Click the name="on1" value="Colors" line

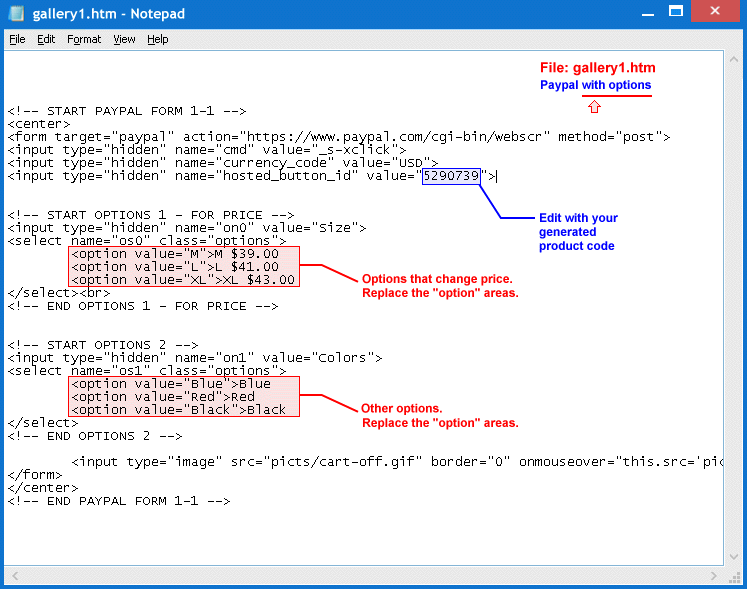(195, 358)
